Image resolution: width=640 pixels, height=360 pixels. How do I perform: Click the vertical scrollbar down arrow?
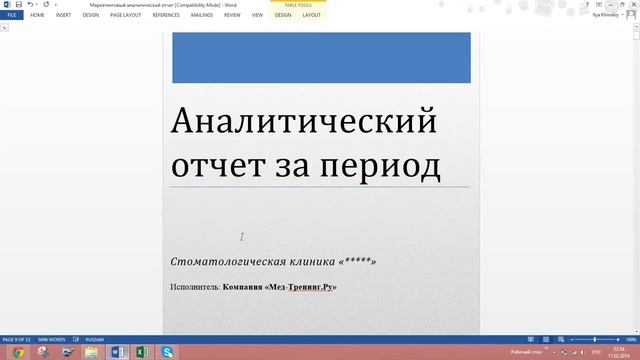tap(636, 331)
